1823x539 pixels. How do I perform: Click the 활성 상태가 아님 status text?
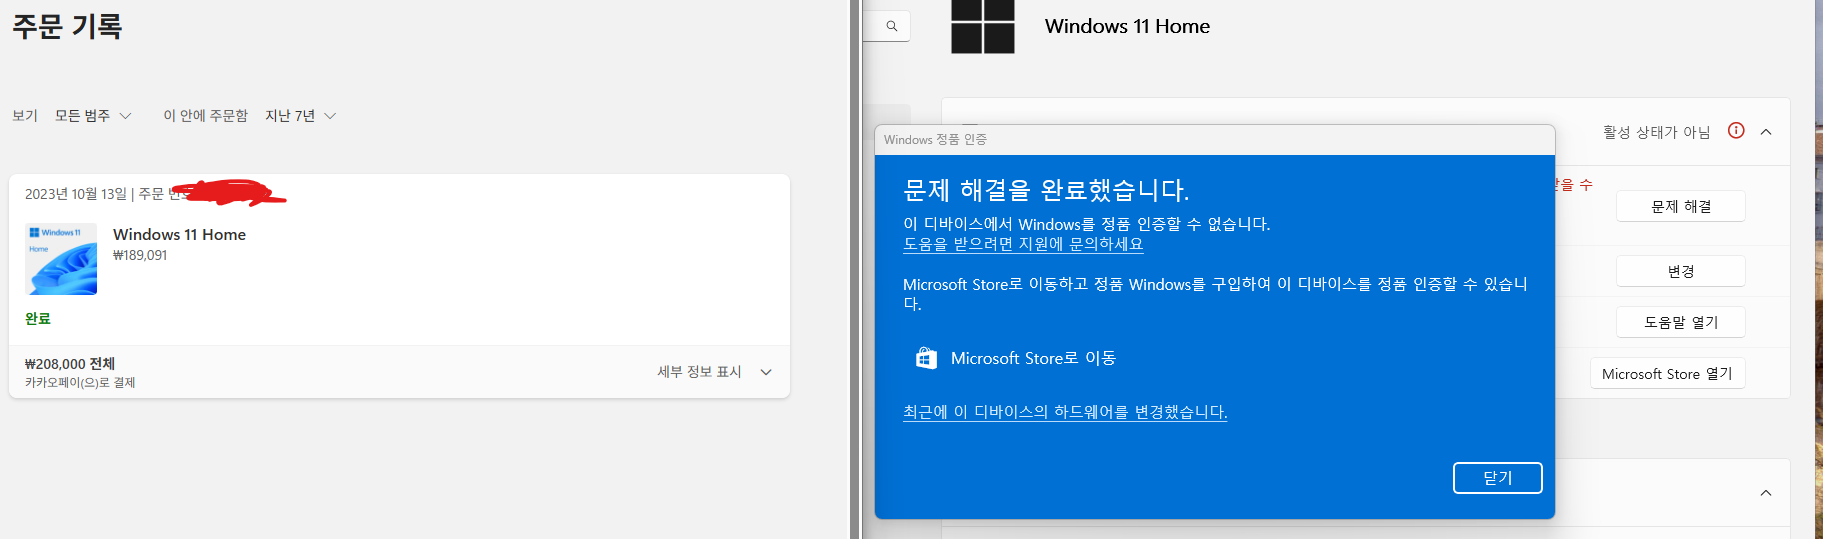coord(1656,132)
